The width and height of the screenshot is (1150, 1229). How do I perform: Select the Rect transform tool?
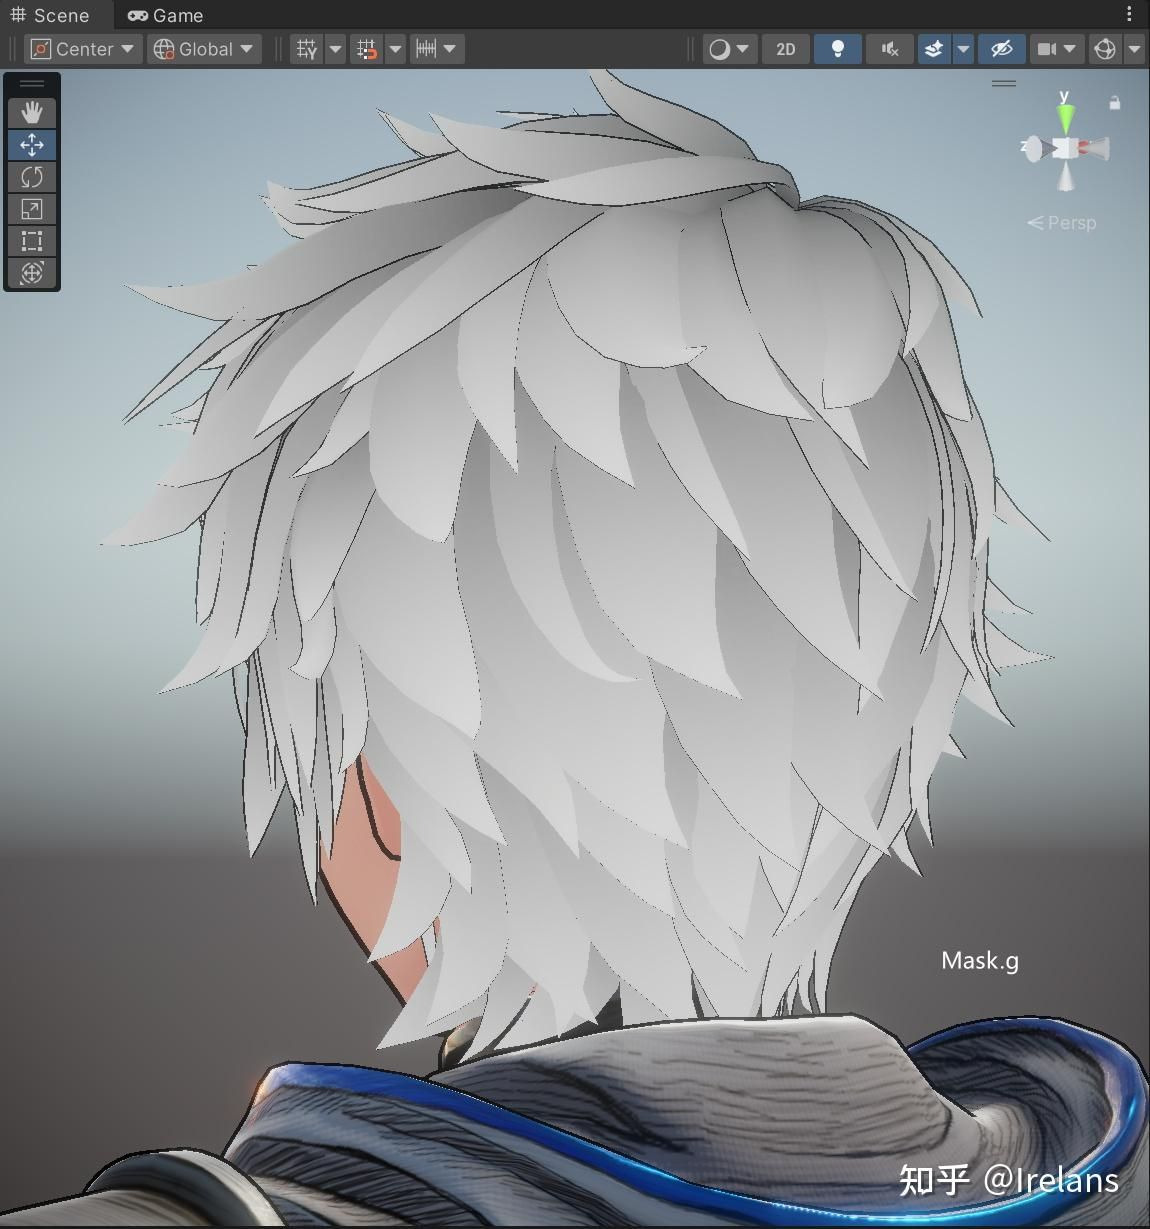tap(32, 241)
